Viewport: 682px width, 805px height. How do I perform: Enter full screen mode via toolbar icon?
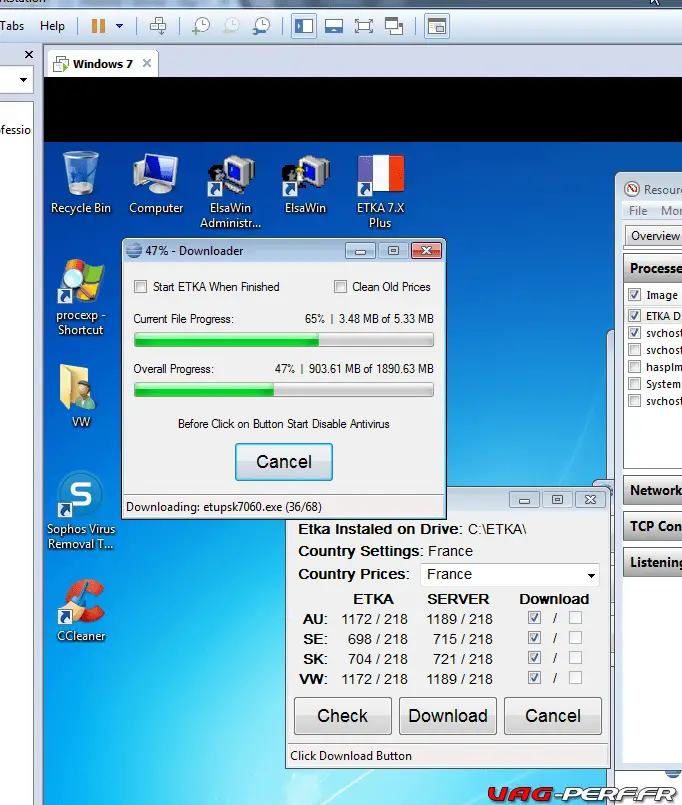pos(363,26)
